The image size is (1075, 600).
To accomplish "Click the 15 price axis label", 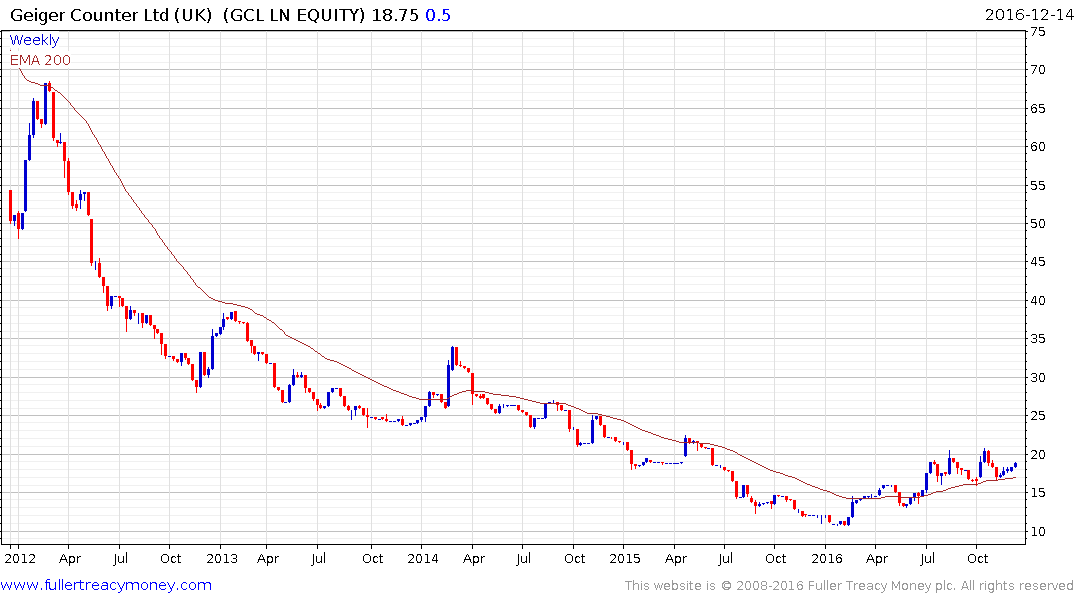I will [x=1038, y=493].
